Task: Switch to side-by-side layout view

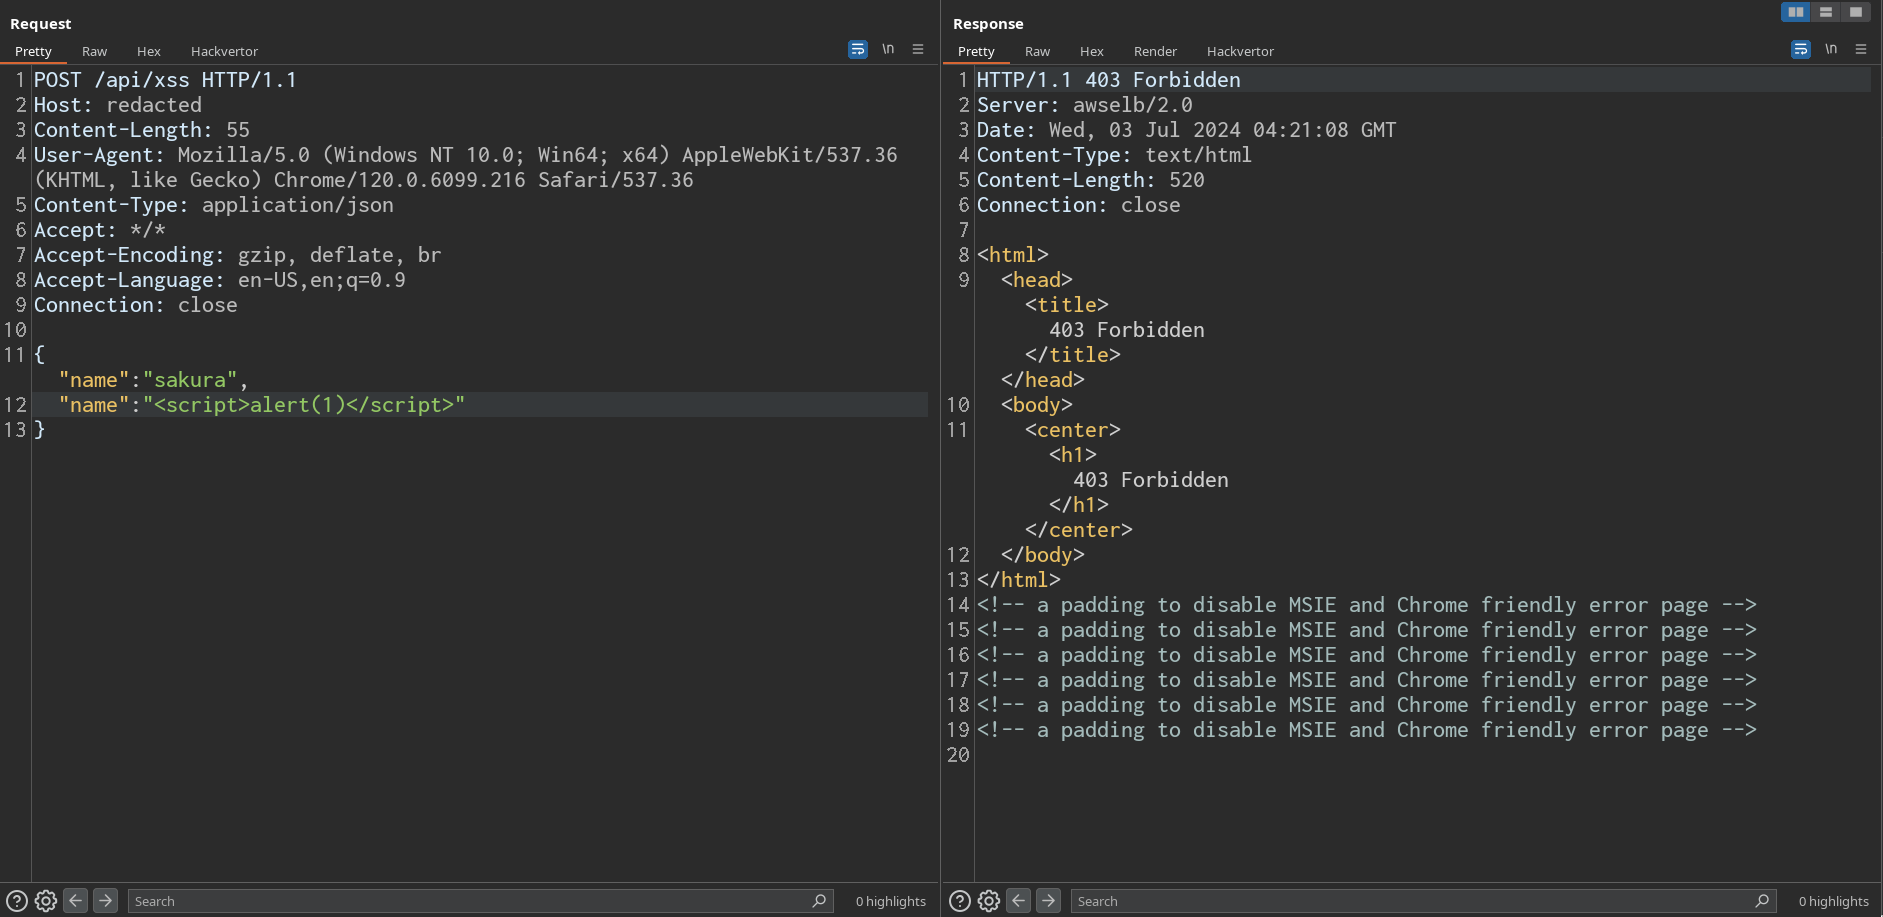Action: (x=1796, y=12)
